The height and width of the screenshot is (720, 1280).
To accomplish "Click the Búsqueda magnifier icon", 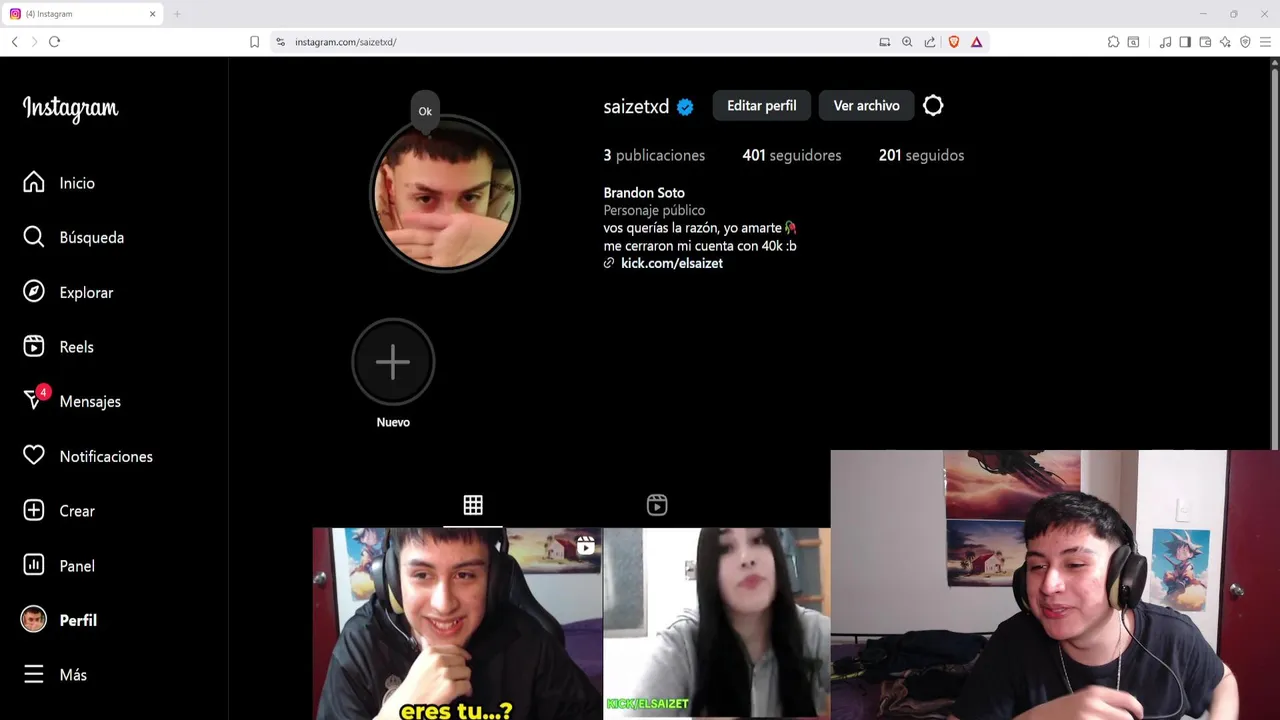I will coord(34,237).
